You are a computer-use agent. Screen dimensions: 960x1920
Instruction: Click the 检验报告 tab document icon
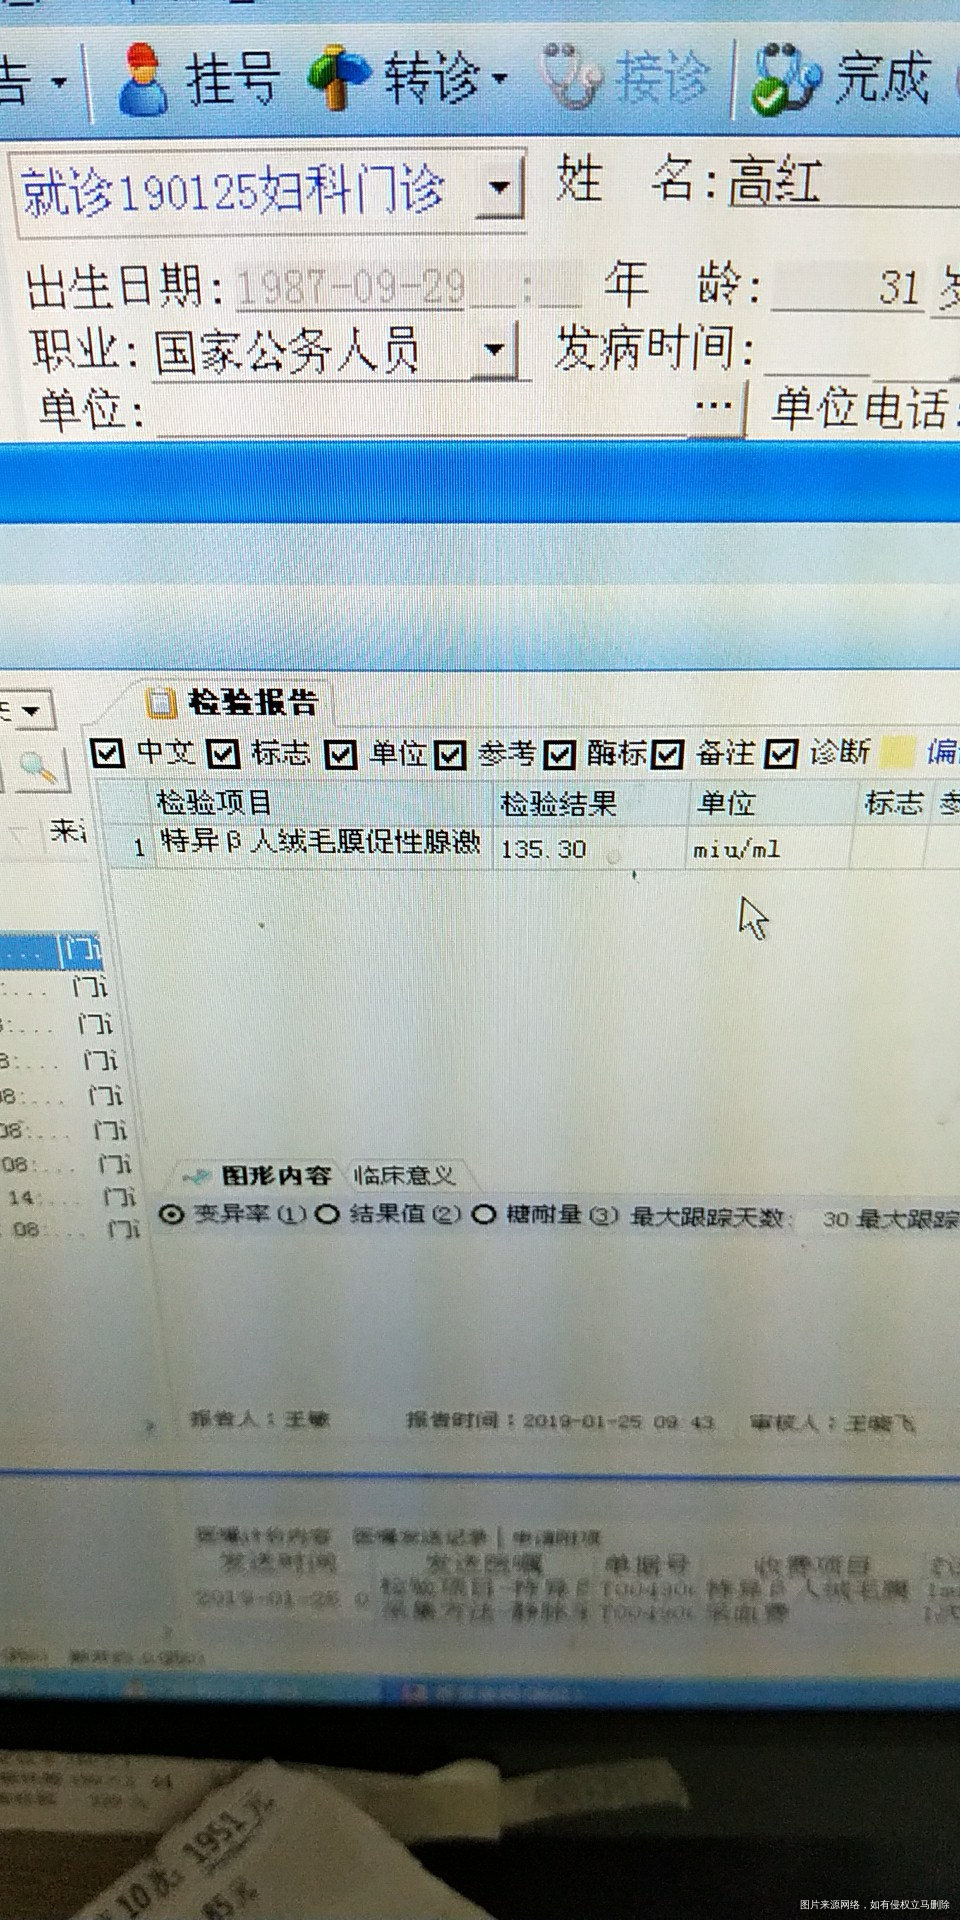tap(161, 703)
